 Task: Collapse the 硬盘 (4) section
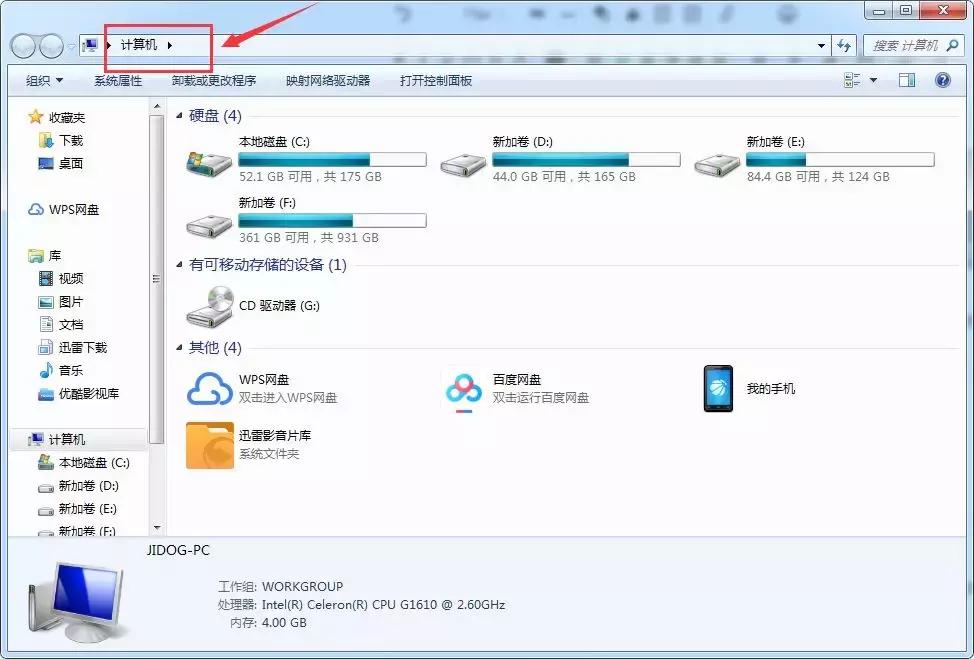point(179,116)
